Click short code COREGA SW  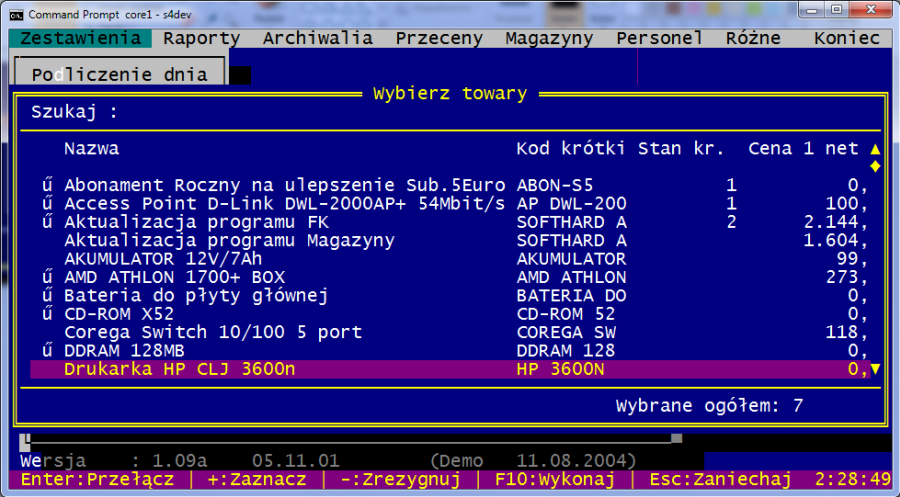tap(565, 332)
